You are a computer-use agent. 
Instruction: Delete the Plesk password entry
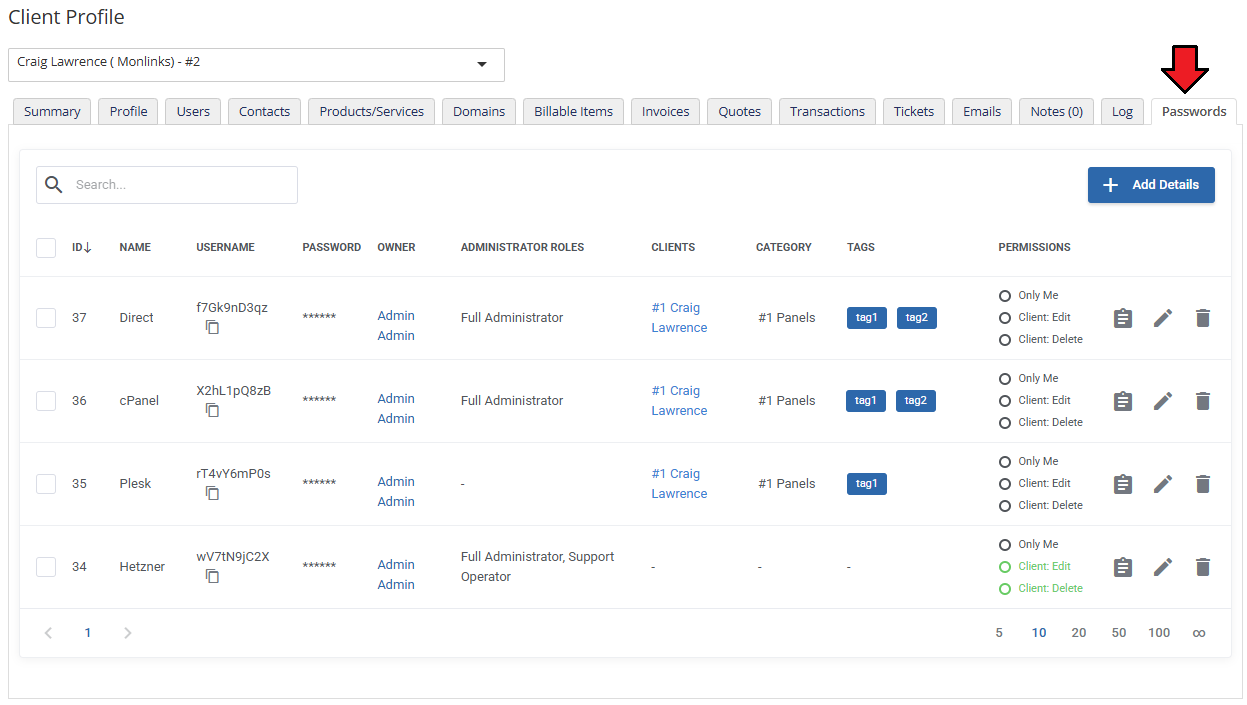point(1203,484)
